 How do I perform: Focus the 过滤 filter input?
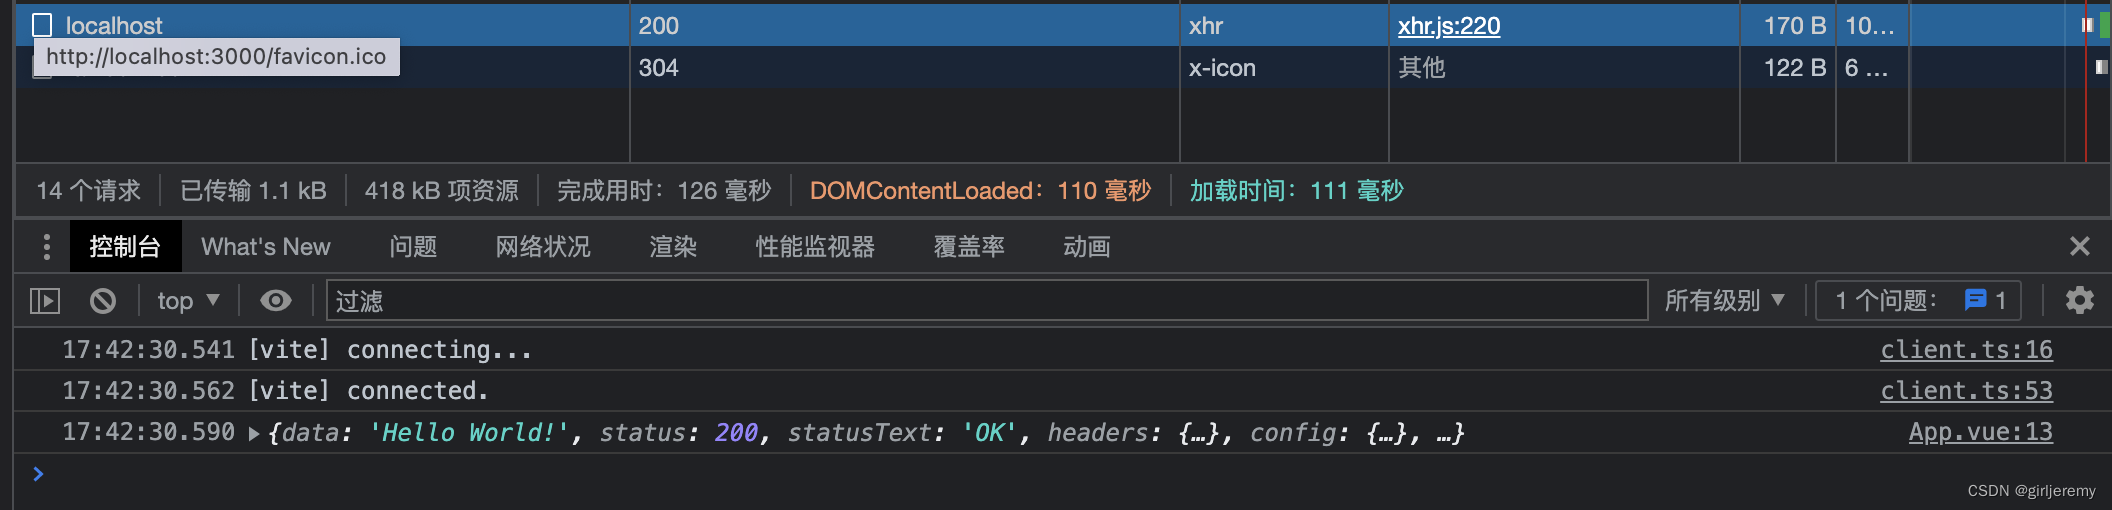click(x=986, y=300)
